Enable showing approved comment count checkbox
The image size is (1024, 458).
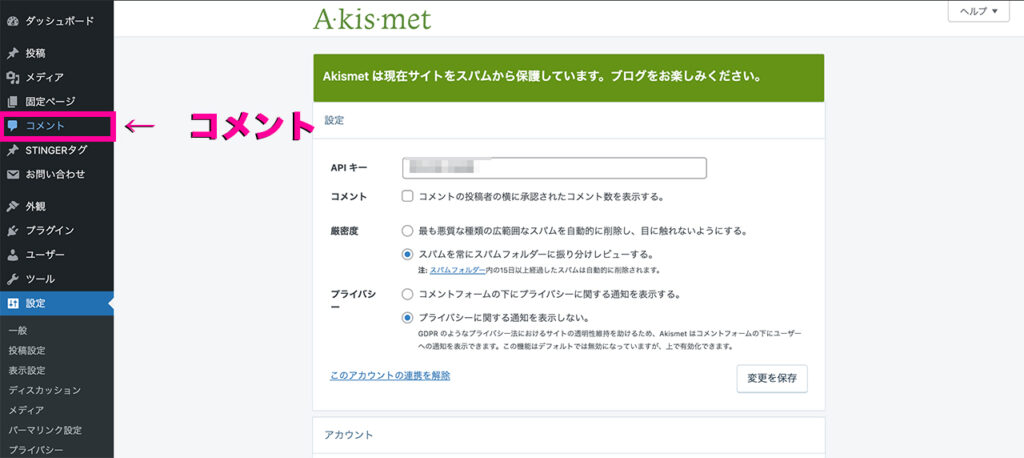tap(408, 196)
